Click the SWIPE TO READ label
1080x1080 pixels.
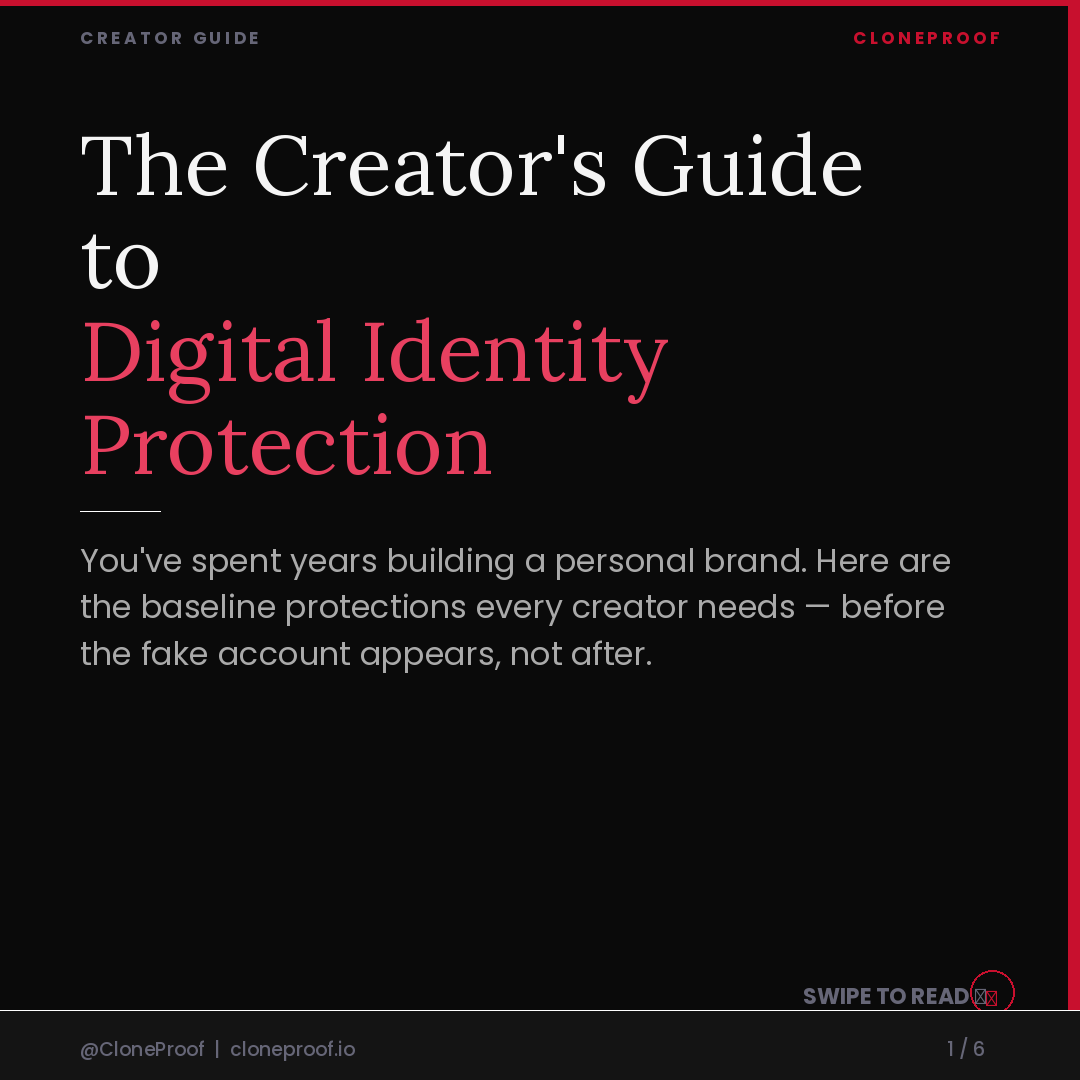click(x=886, y=996)
